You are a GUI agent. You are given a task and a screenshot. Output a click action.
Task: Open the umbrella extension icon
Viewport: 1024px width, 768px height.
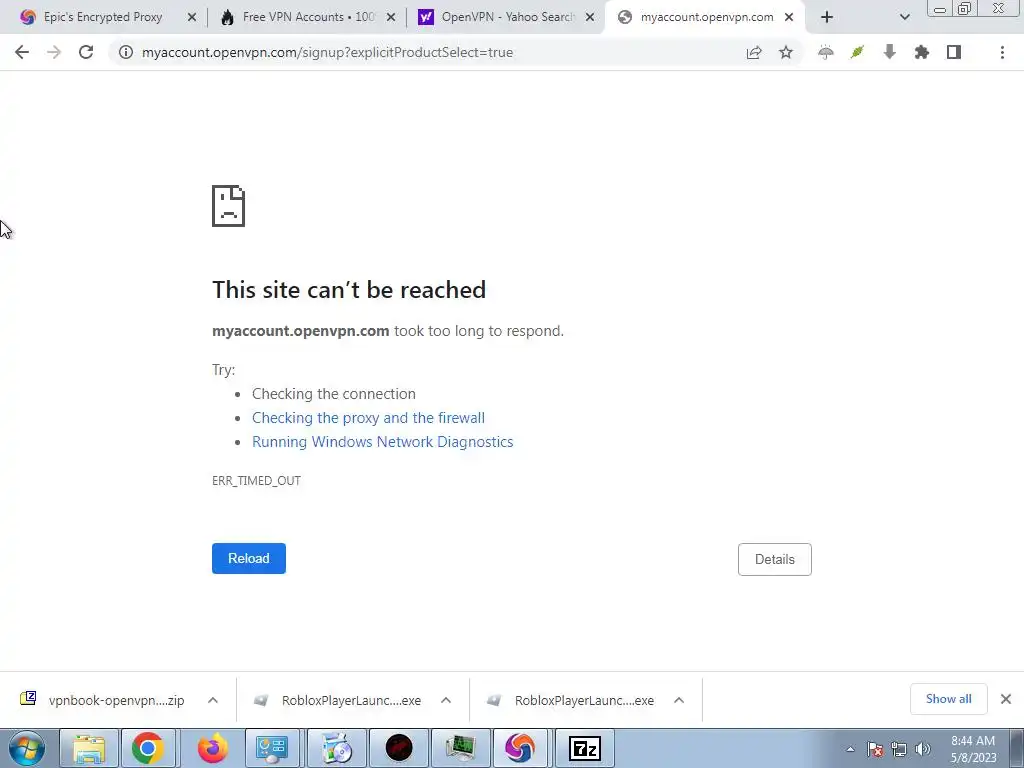825,52
